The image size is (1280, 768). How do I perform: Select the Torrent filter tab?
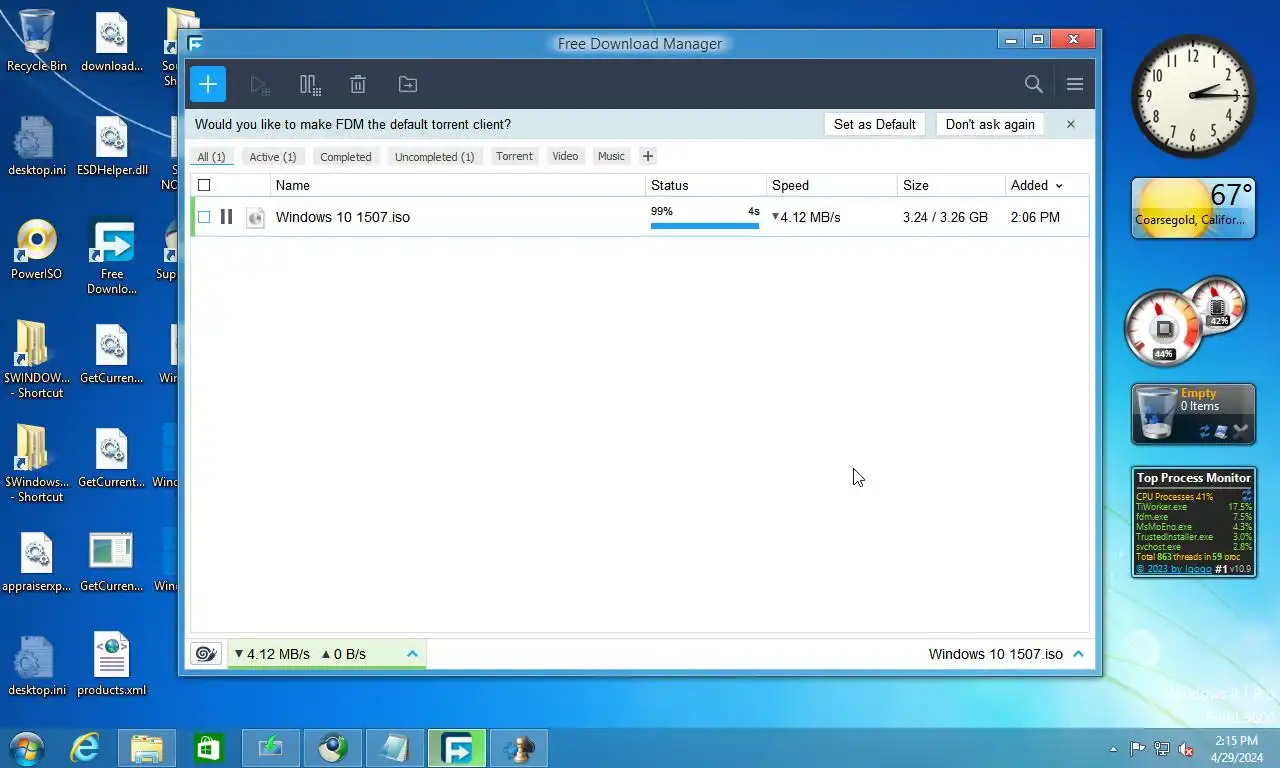pyautogui.click(x=515, y=156)
